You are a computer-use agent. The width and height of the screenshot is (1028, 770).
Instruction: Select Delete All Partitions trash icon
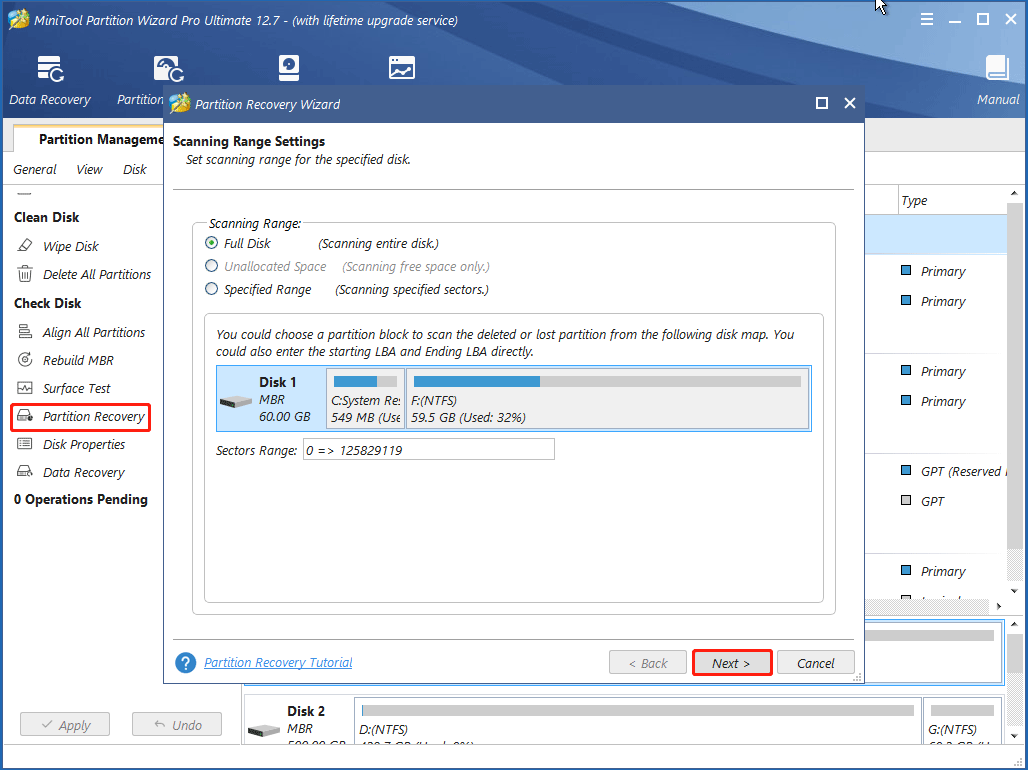[x=25, y=274]
